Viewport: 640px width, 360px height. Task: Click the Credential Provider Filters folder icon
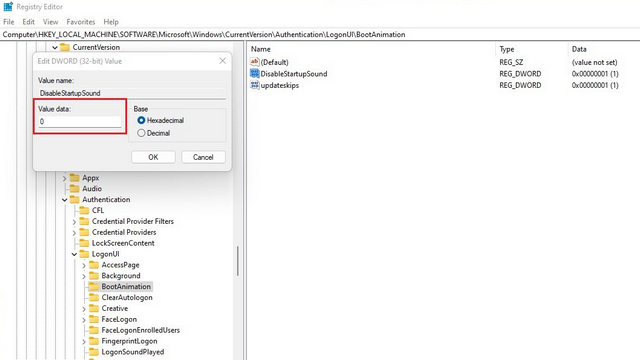click(x=84, y=221)
